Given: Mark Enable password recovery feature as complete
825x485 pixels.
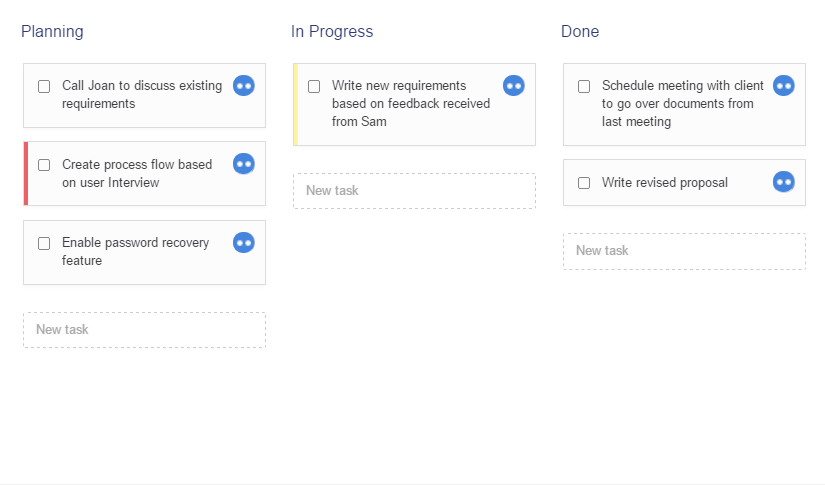Looking at the screenshot, I should [44, 243].
